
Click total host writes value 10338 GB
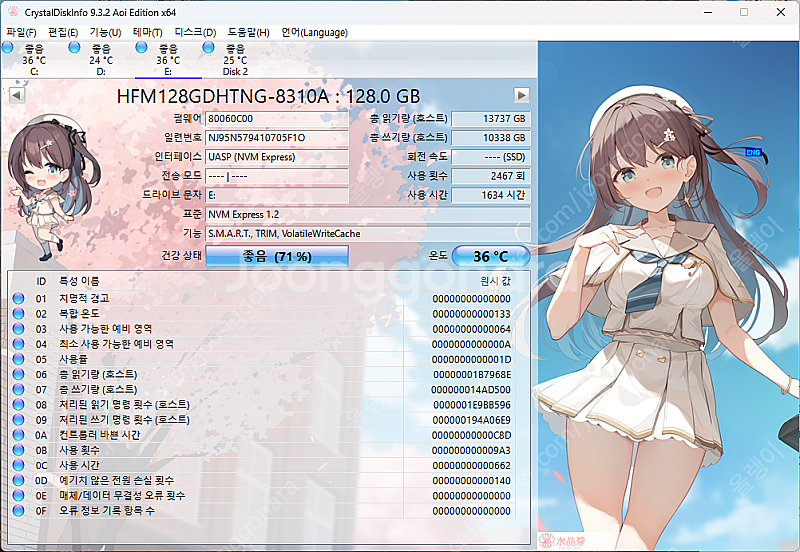pyautogui.click(x=491, y=138)
